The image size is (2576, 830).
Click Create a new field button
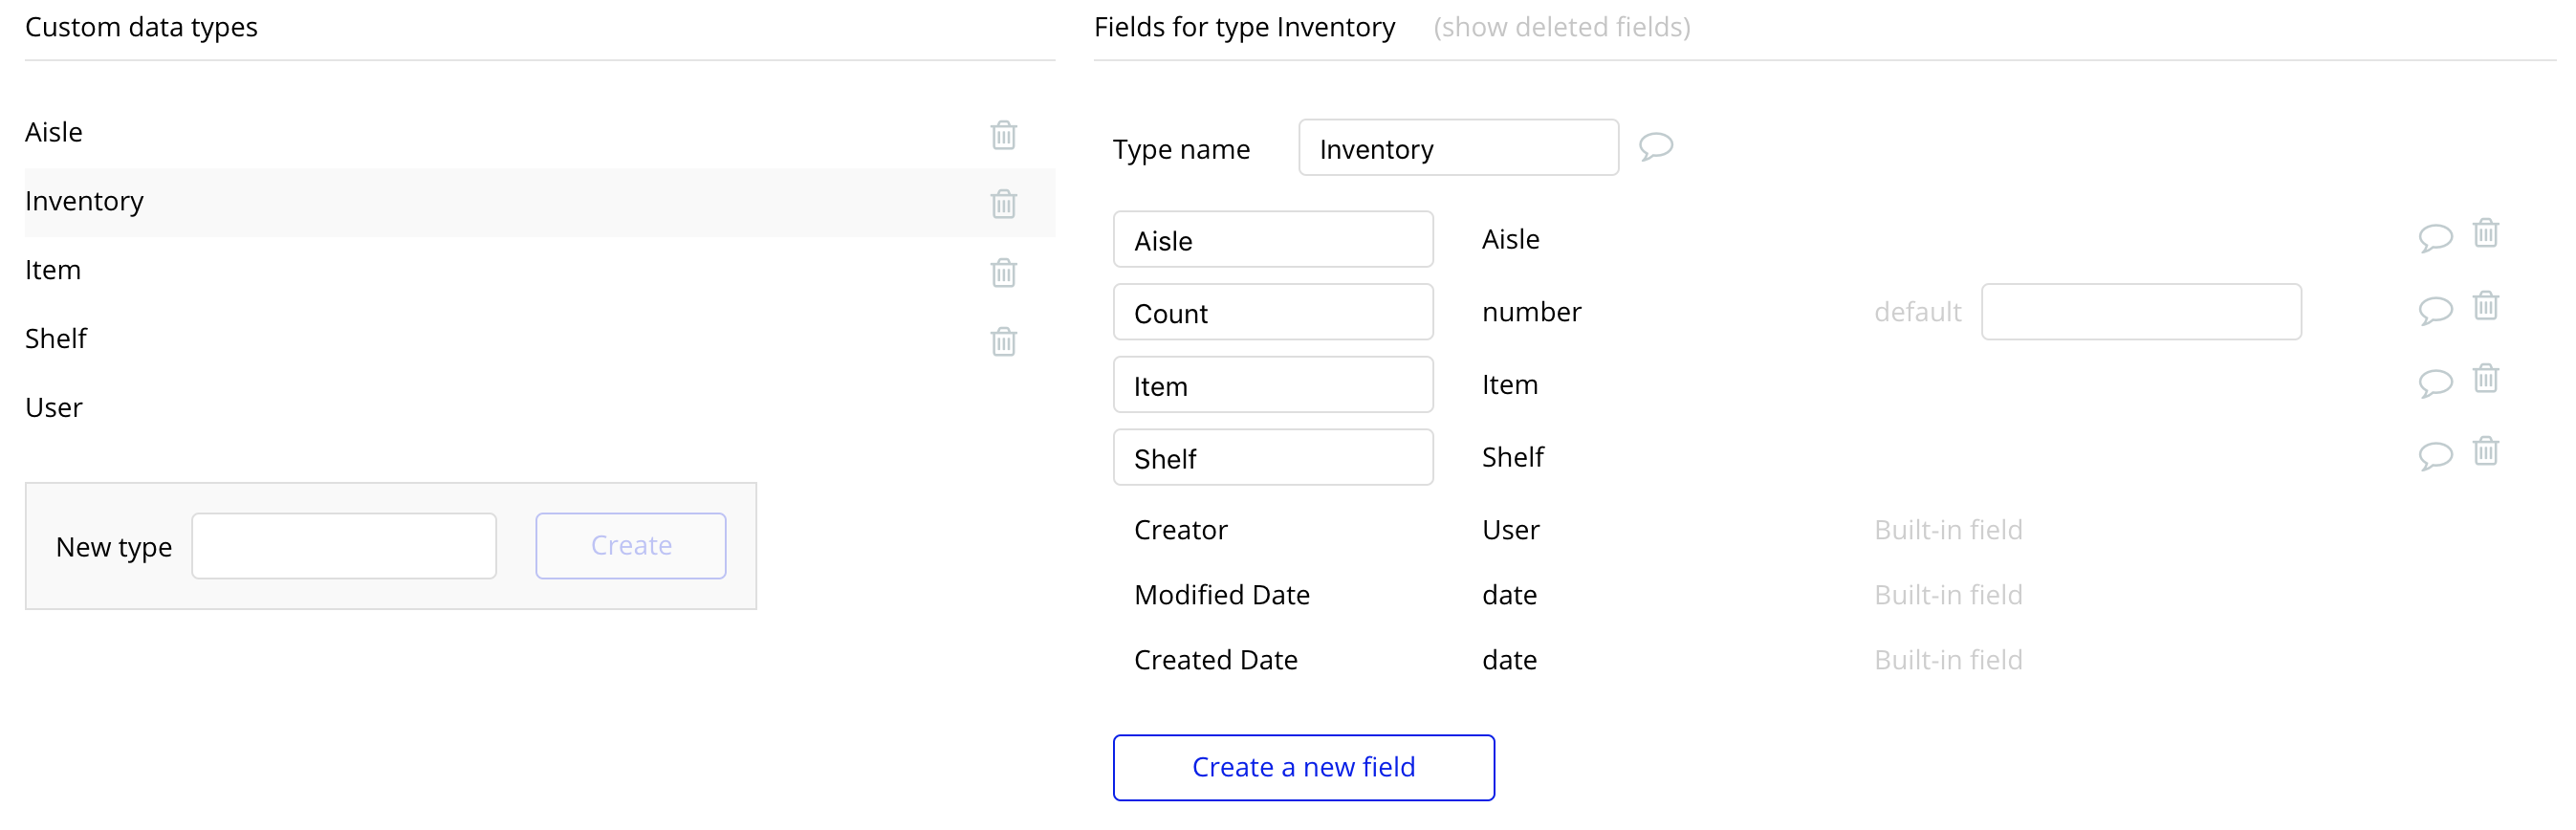click(x=1303, y=767)
